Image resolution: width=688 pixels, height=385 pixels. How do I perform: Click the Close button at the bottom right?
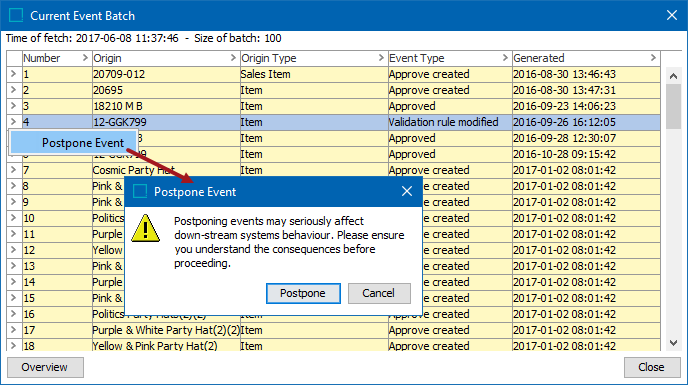tap(652, 367)
